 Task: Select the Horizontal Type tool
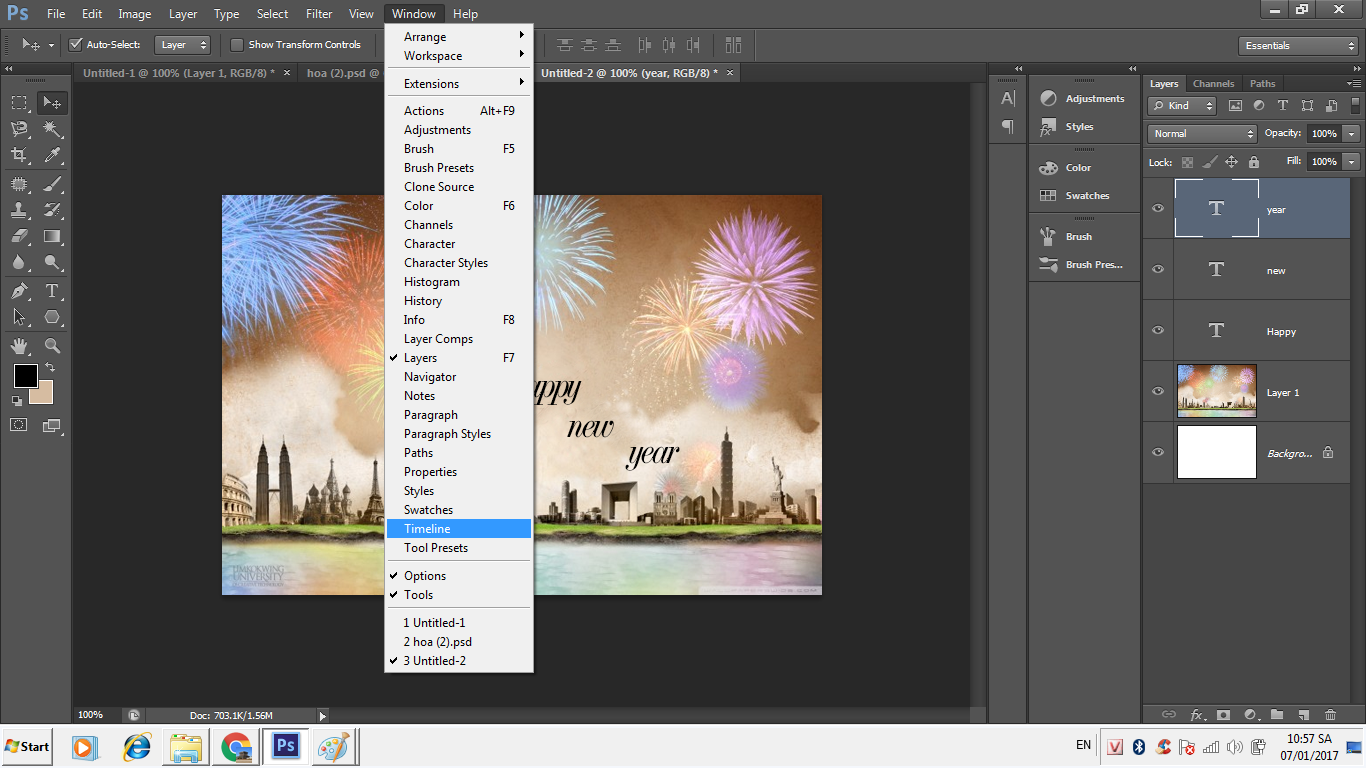(x=52, y=291)
